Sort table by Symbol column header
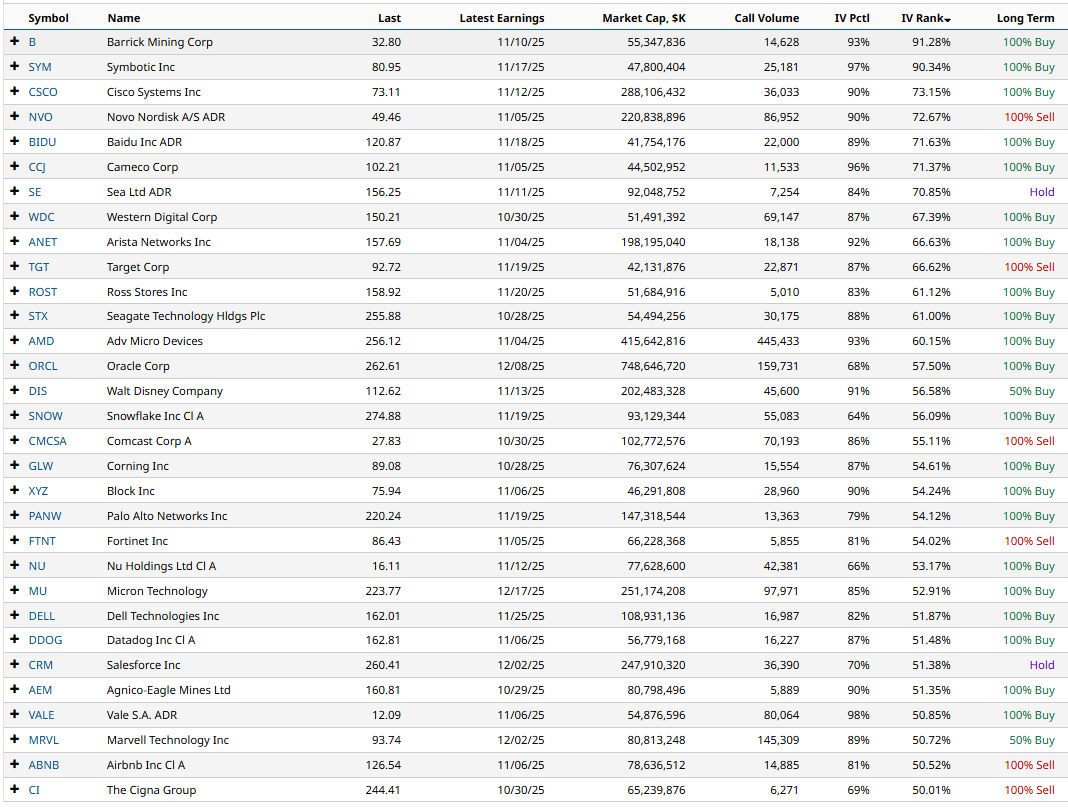The image size is (1068, 812). click(x=48, y=18)
